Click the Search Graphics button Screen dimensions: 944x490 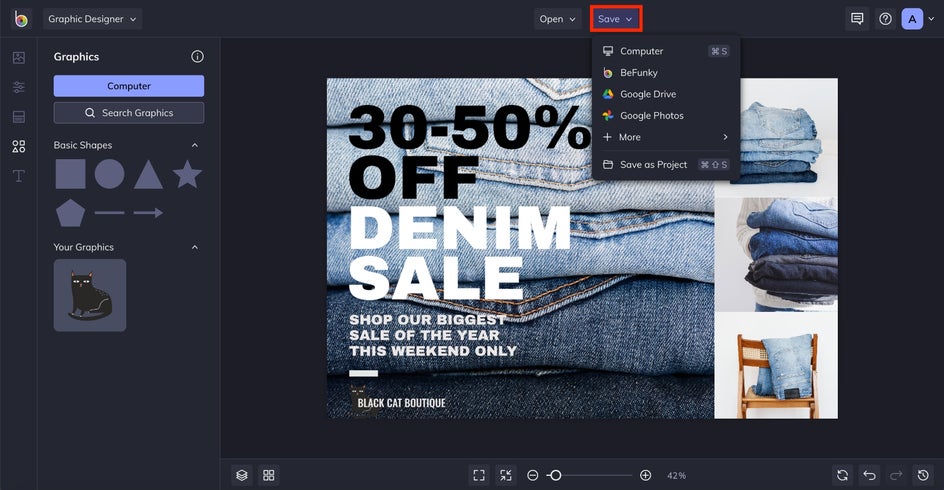(x=129, y=113)
